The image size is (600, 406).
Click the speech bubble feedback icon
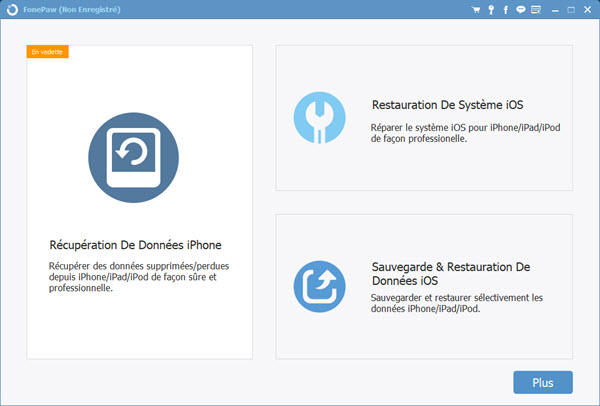(x=520, y=10)
